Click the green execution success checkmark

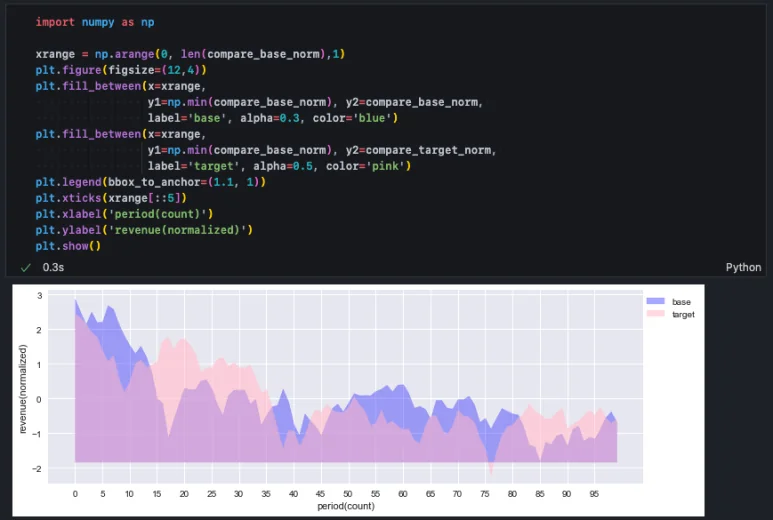tap(25, 267)
